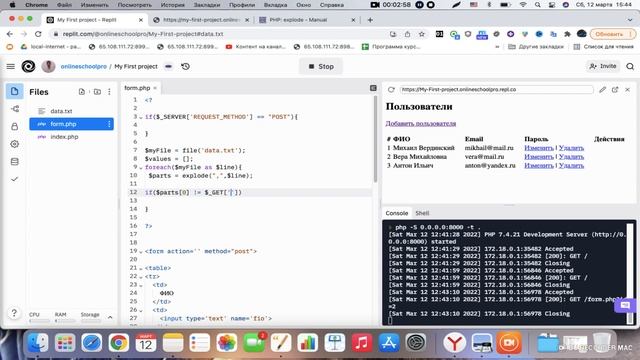Click Удалить for Вера Михайловна
This screenshot has height=360, width=640.
(571, 157)
